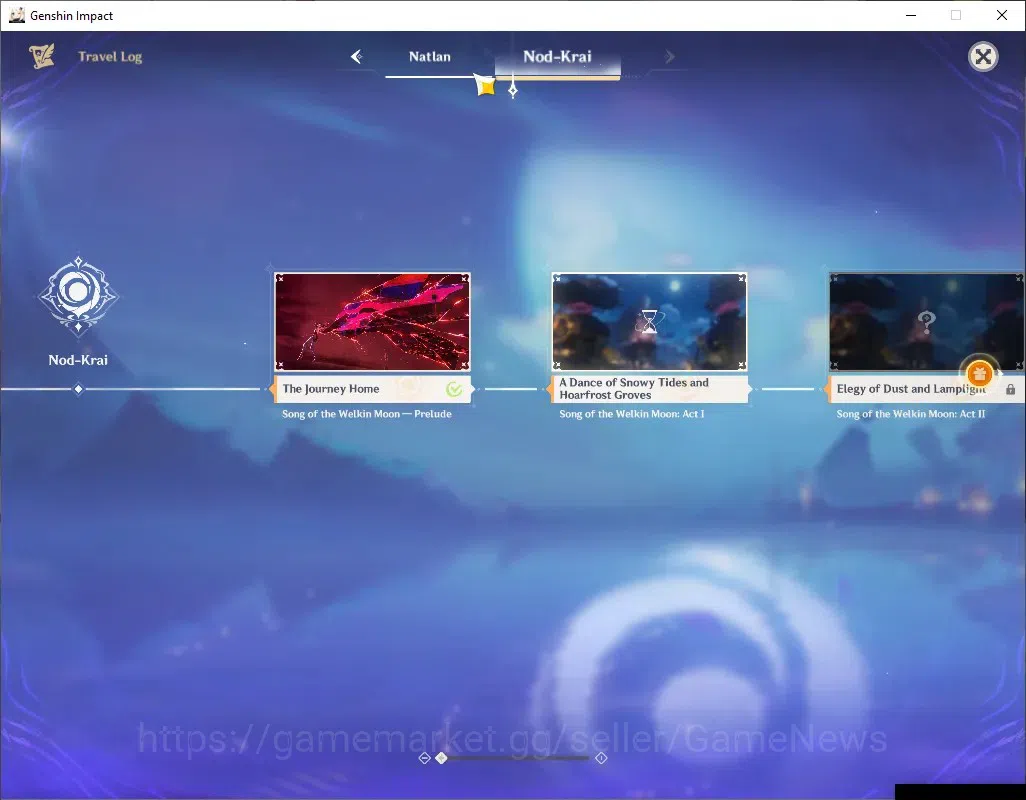Click the question mark locked quest icon
Image resolution: width=1026 pixels, height=800 pixels.
(926, 322)
